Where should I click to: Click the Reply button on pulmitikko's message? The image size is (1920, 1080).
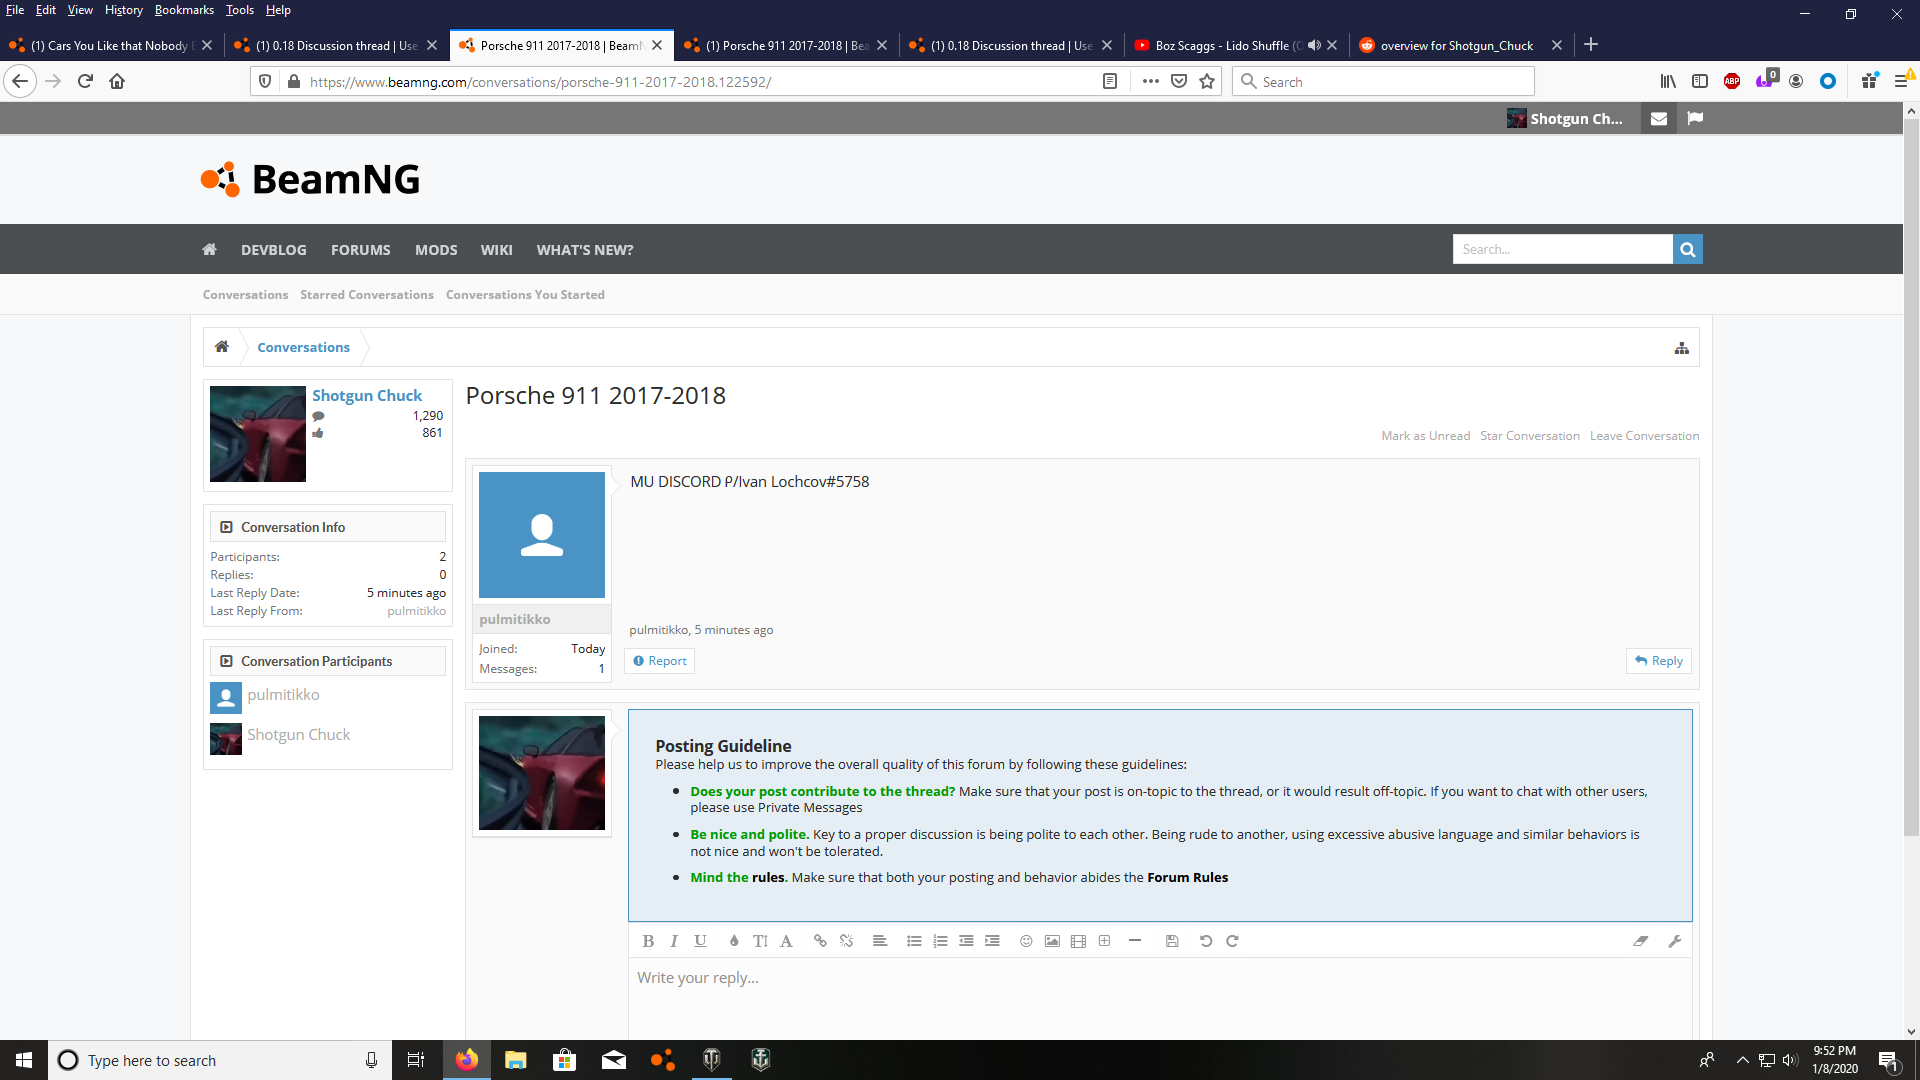pos(1659,661)
